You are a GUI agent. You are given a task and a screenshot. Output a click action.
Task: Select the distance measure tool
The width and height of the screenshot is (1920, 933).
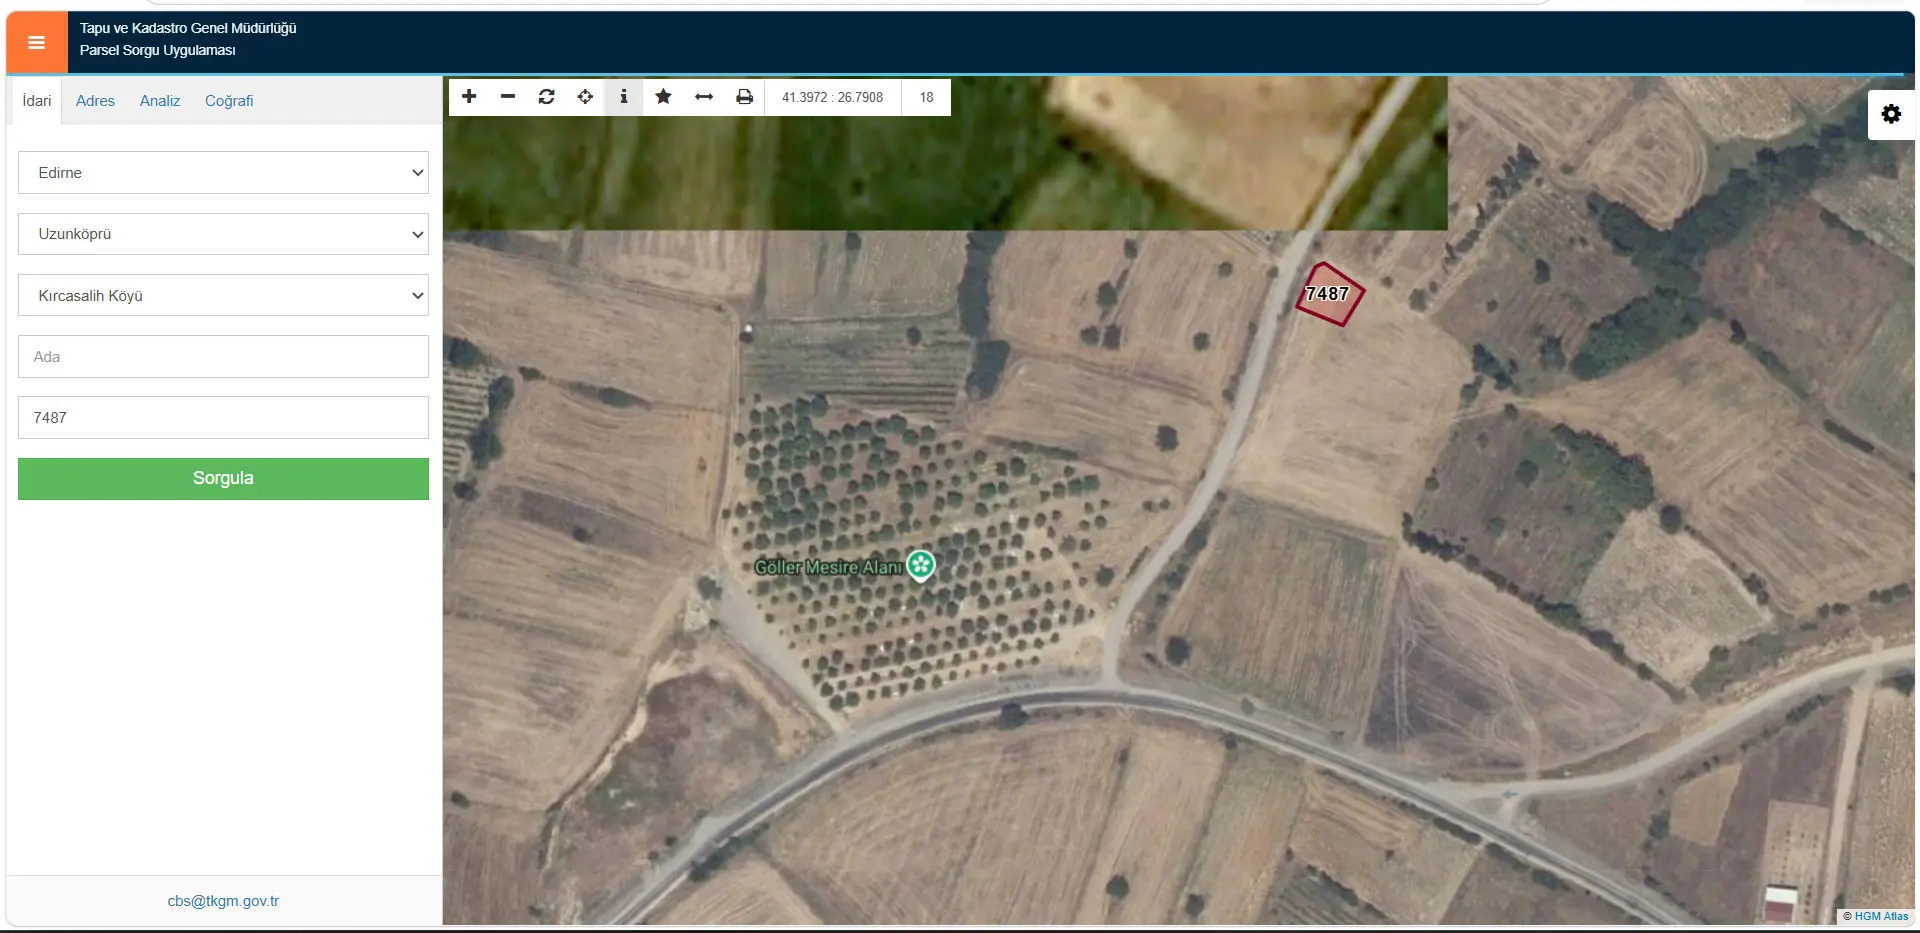point(704,96)
